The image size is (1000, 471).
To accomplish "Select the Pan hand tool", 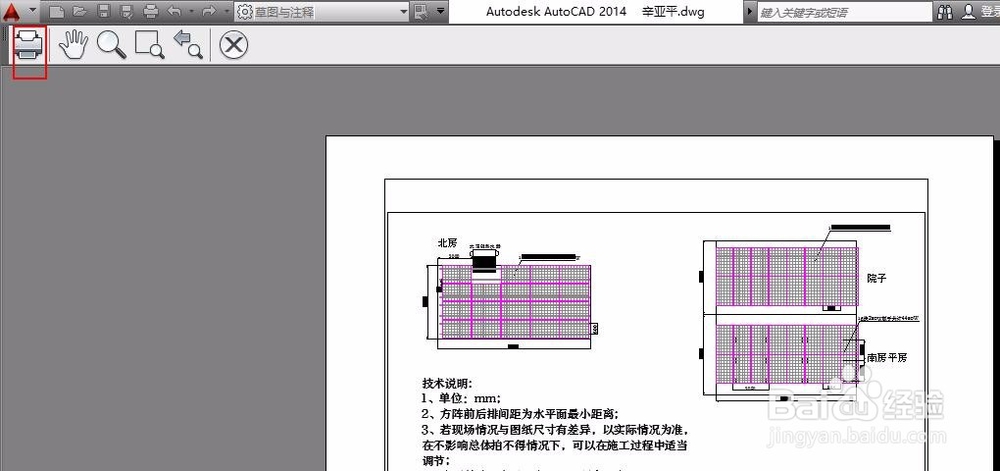I will tap(72, 45).
